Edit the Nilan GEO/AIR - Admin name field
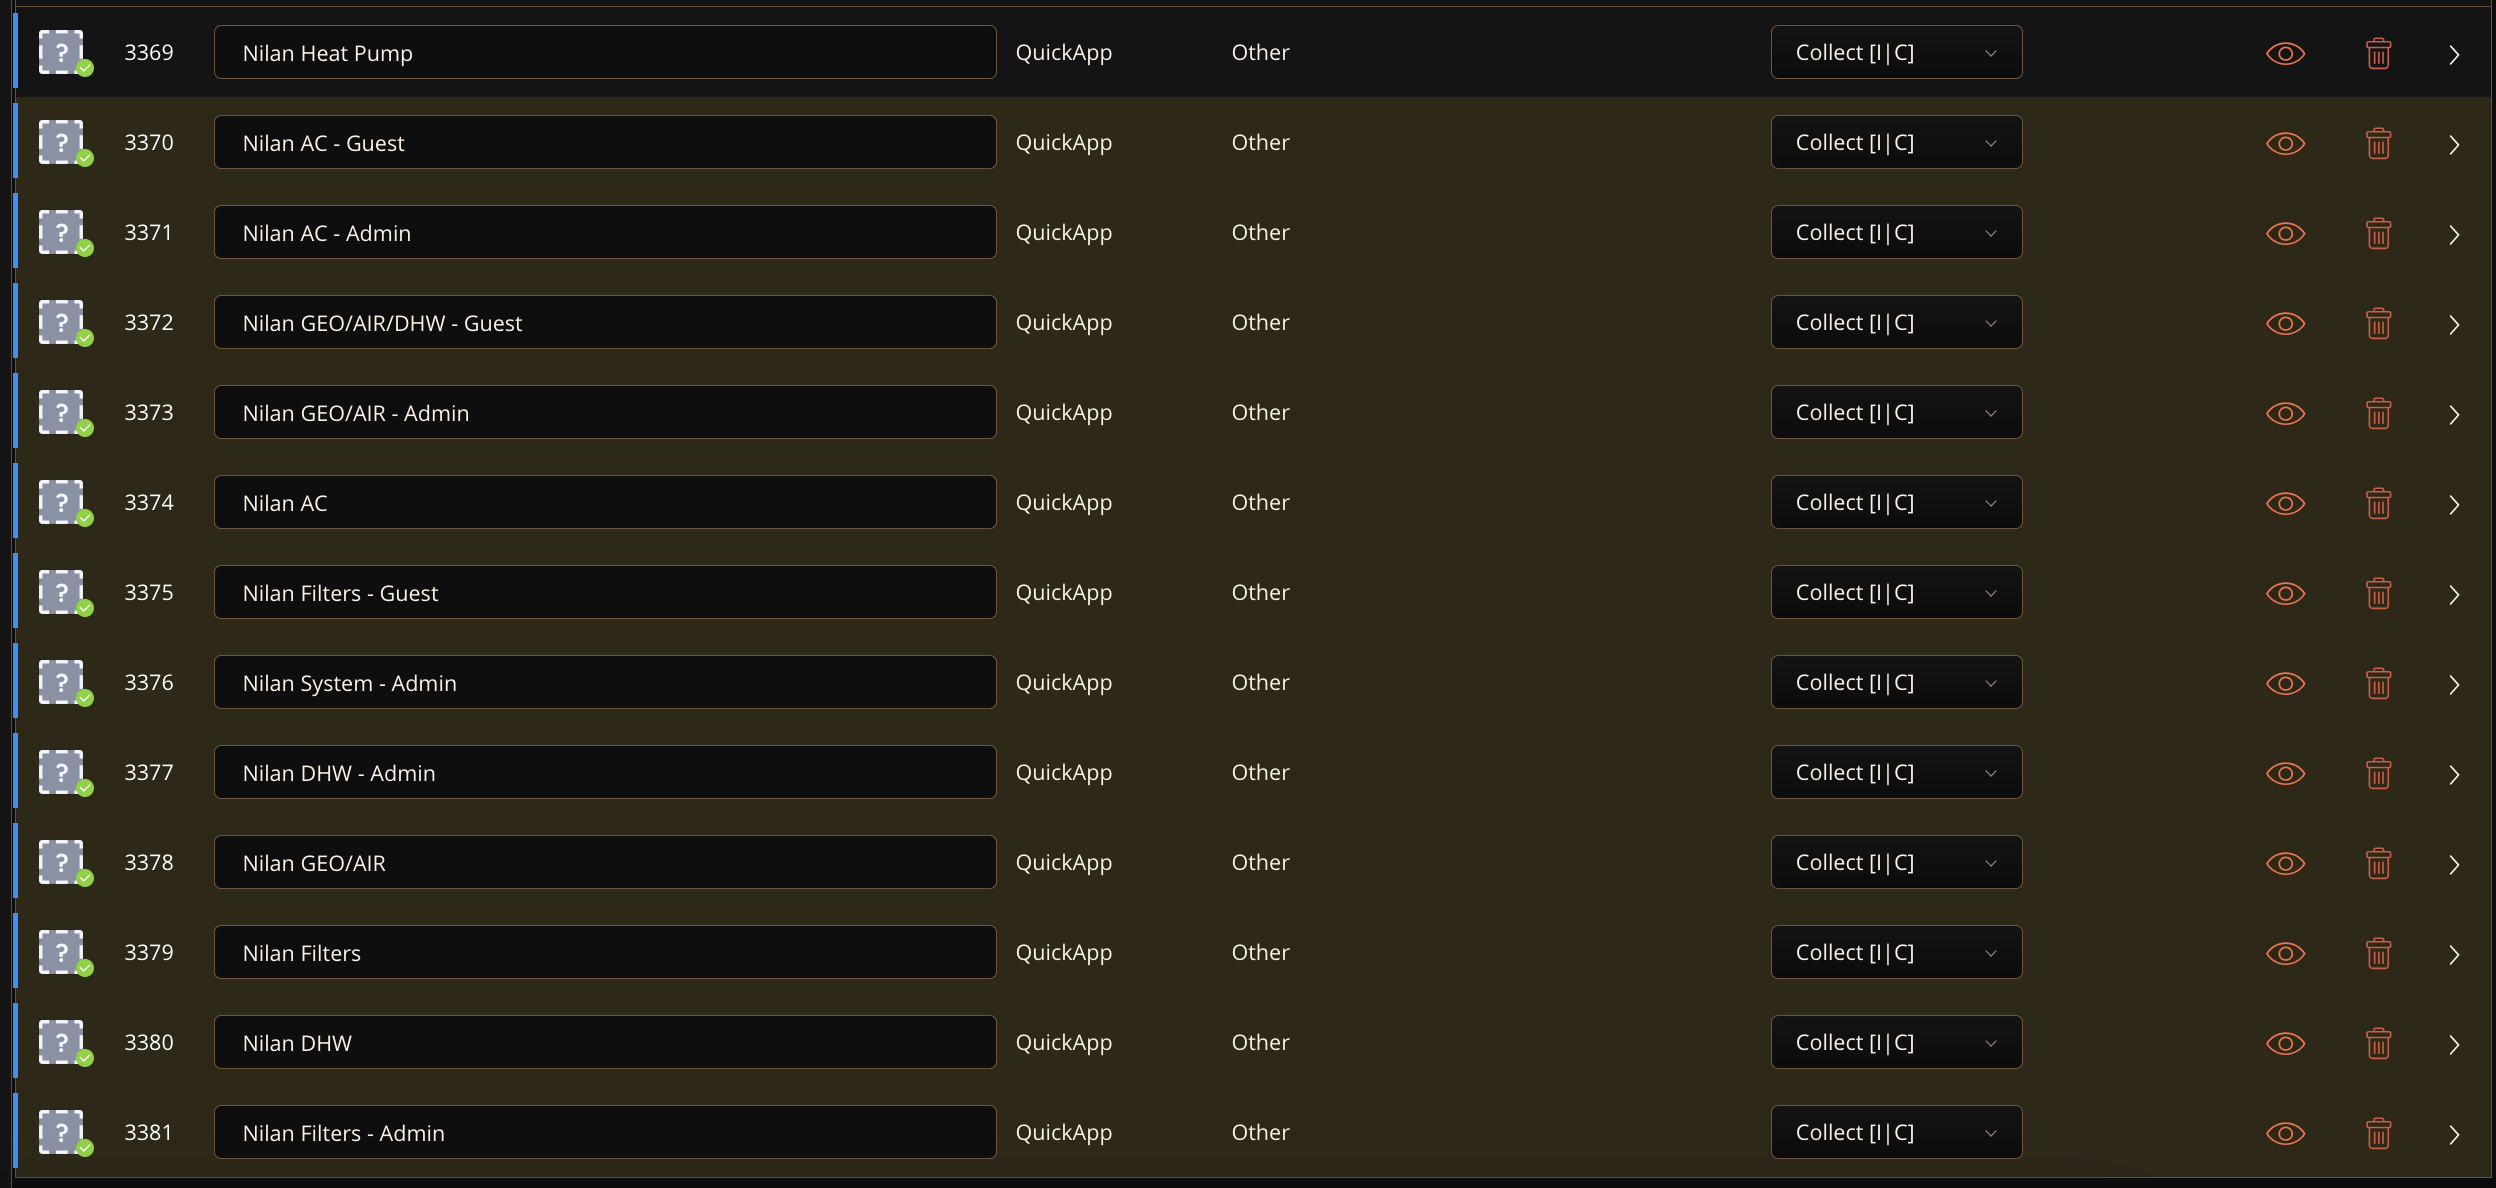Viewport: 2496px width, 1188px height. click(605, 412)
